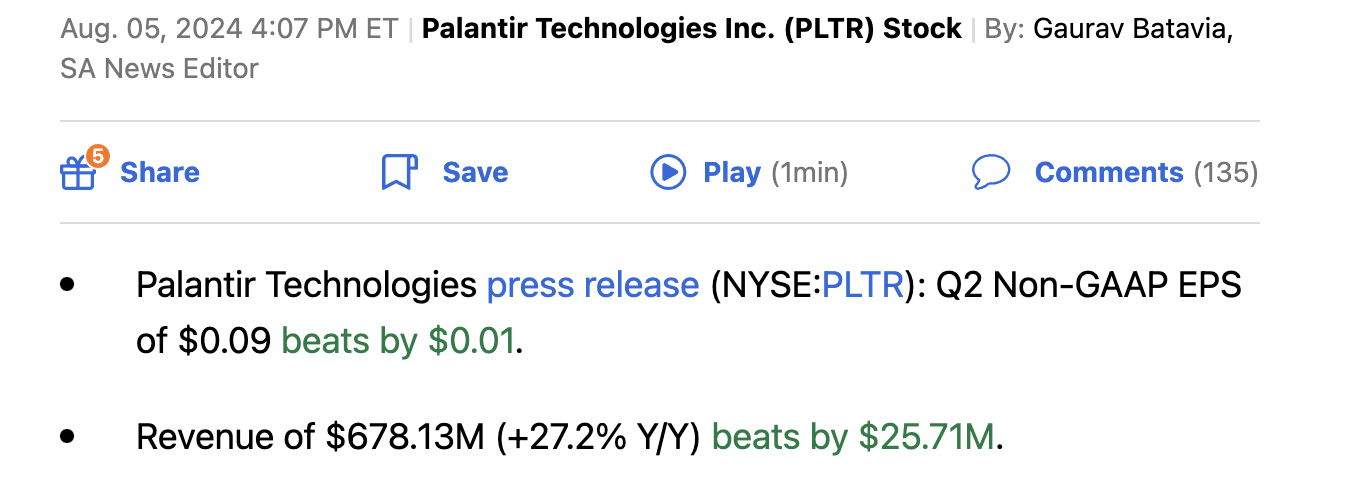This screenshot has width=1350, height=484.
Task: Click the green "beats by $25.71M" text
Action: click(x=853, y=437)
